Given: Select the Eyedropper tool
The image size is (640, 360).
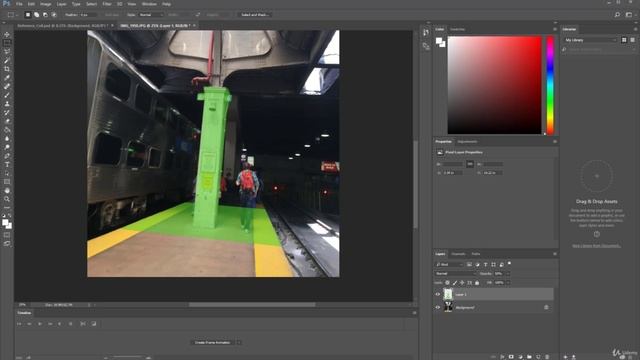Looking at the screenshot, I should 7,78.
